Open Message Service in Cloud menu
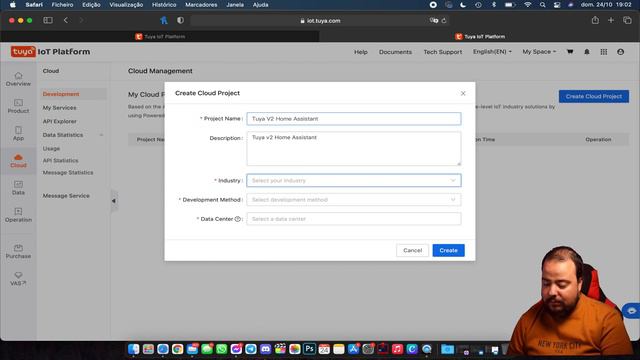 coord(66,196)
